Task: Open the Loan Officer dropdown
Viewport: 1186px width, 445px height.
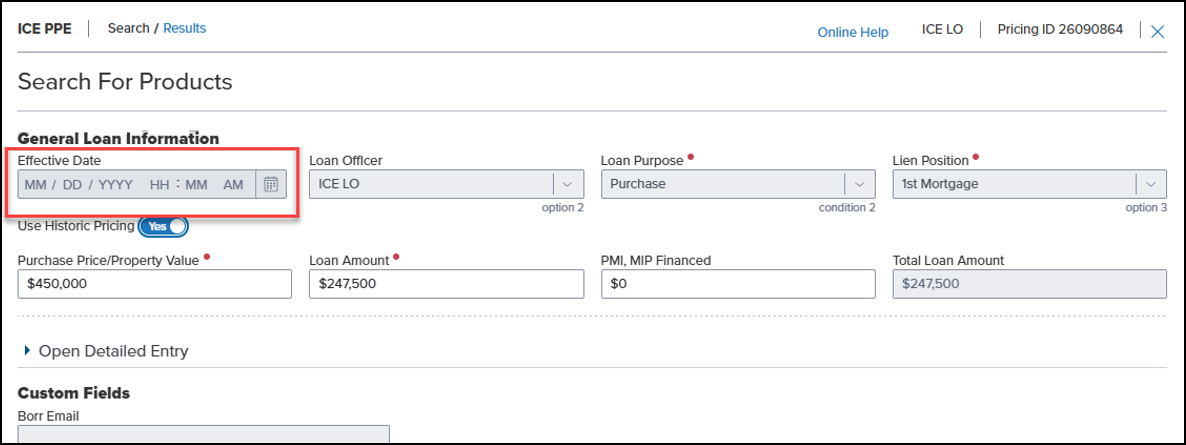Action: tap(567, 184)
